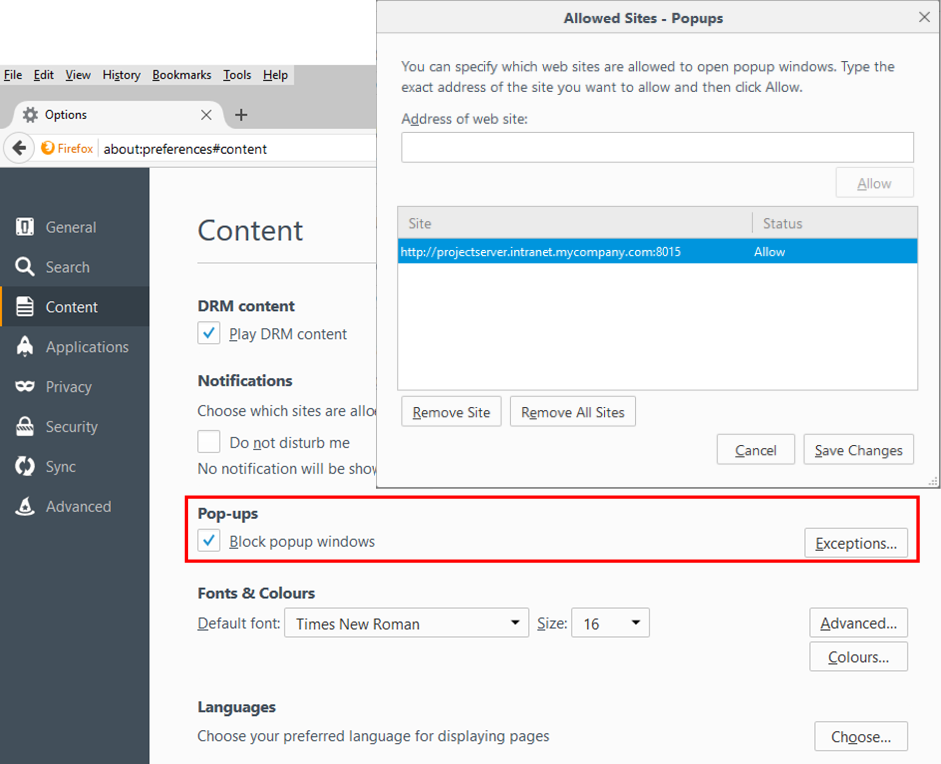Viewport: 941px width, 764px height.
Task: Open the Bookmarks menu
Action: [x=182, y=75]
